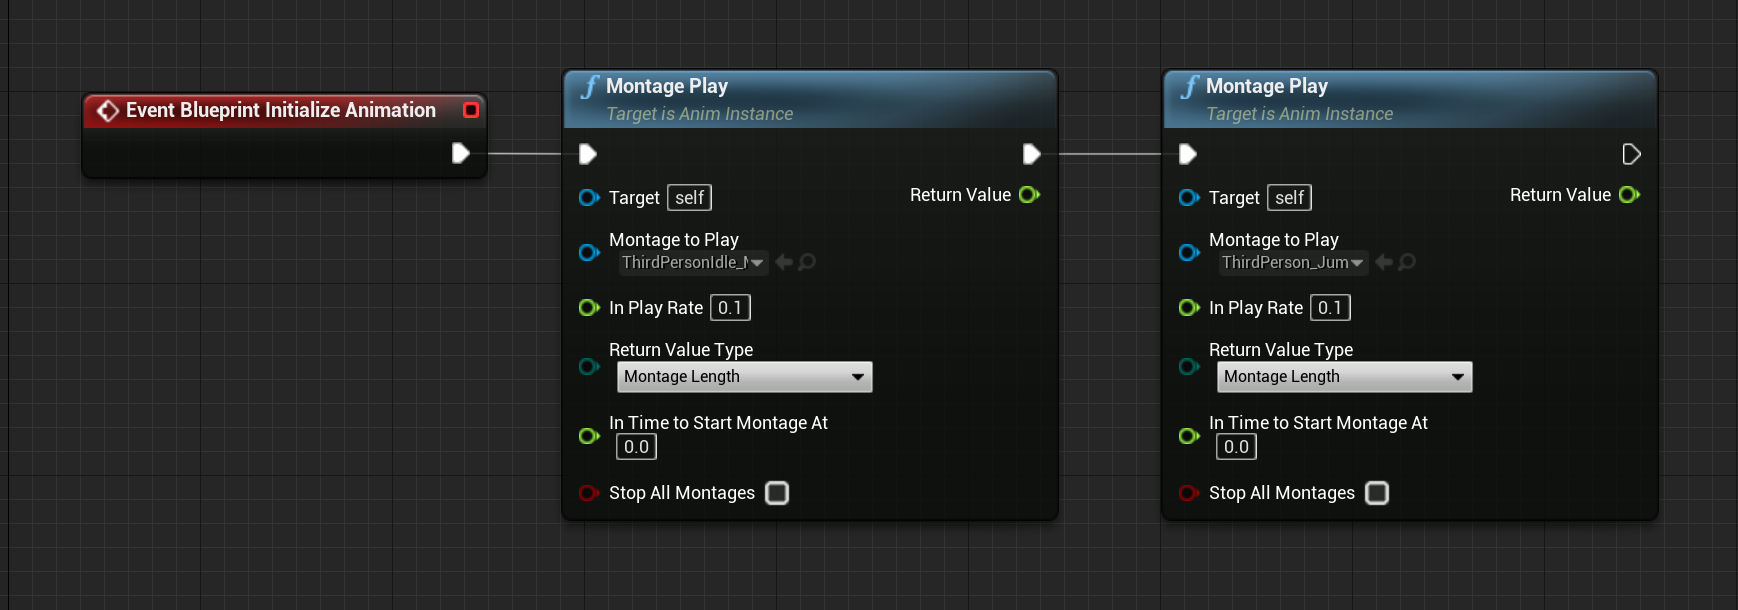The height and width of the screenshot is (610, 1738).
Task: Click the Return Value Type pin on first node
Action: pyautogui.click(x=589, y=367)
